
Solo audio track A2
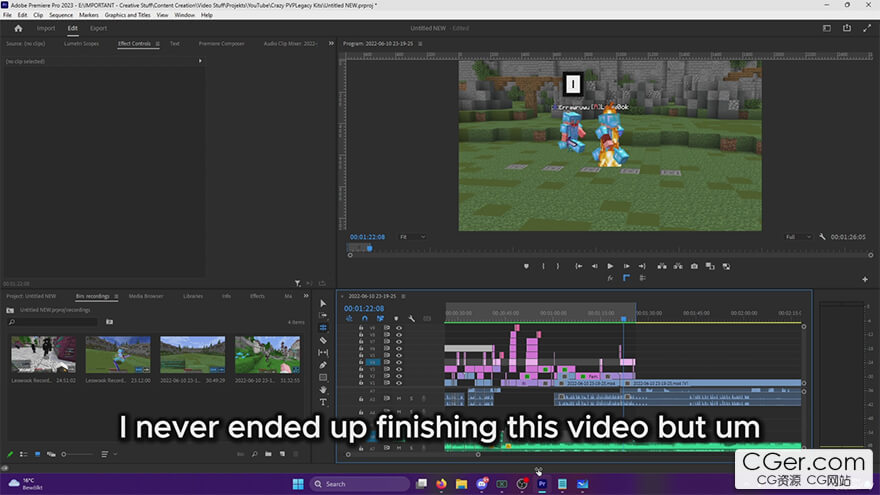(x=411, y=398)
